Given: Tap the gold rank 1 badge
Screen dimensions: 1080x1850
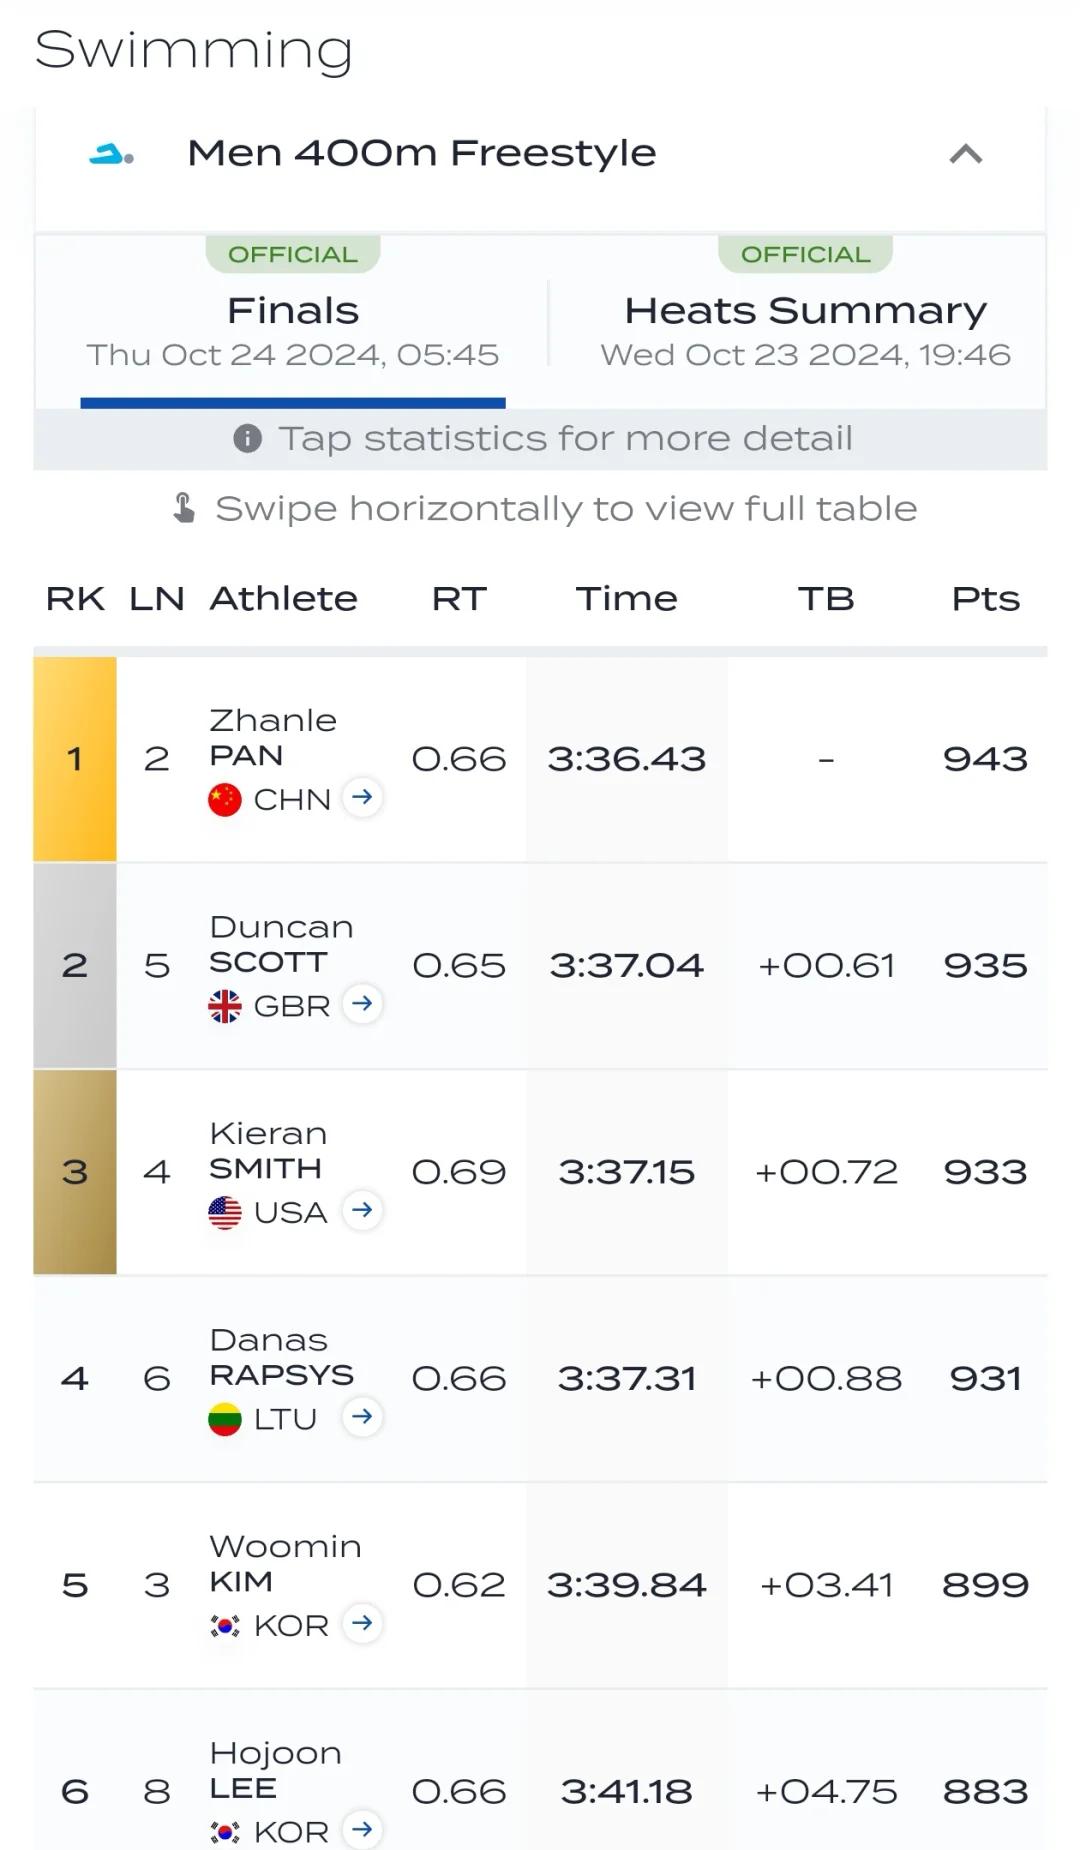Looking at the screenshot, I should coord(75,759).
